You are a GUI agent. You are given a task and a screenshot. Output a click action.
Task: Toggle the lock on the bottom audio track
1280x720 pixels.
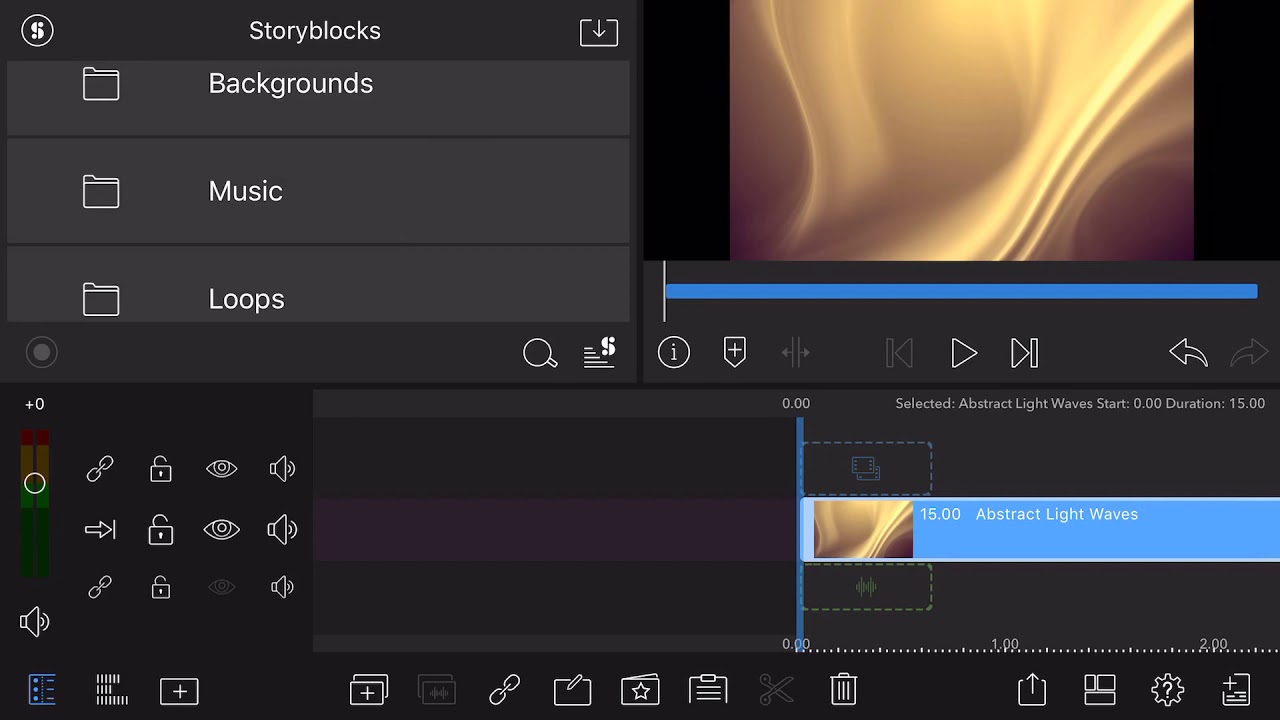pyautogui.click(x=161, y=587)
